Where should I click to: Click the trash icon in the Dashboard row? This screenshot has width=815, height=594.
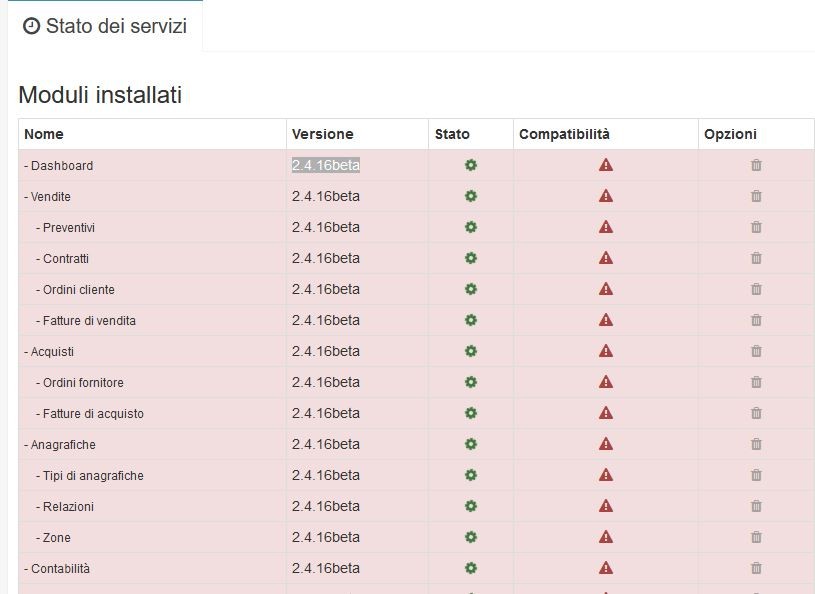pyautogui.click(x=756, y=165)
